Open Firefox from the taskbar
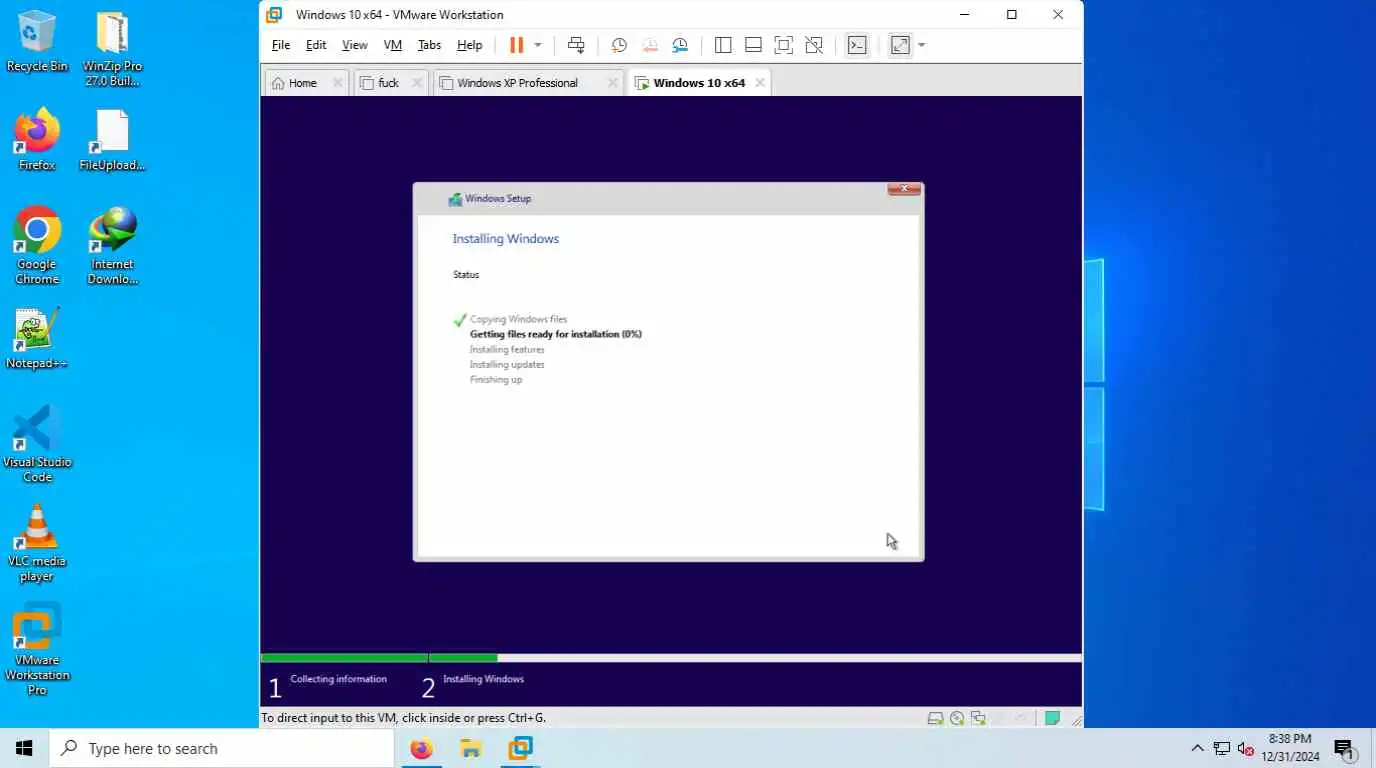The height and width of the screenshot is (768, 1376). 422,748
